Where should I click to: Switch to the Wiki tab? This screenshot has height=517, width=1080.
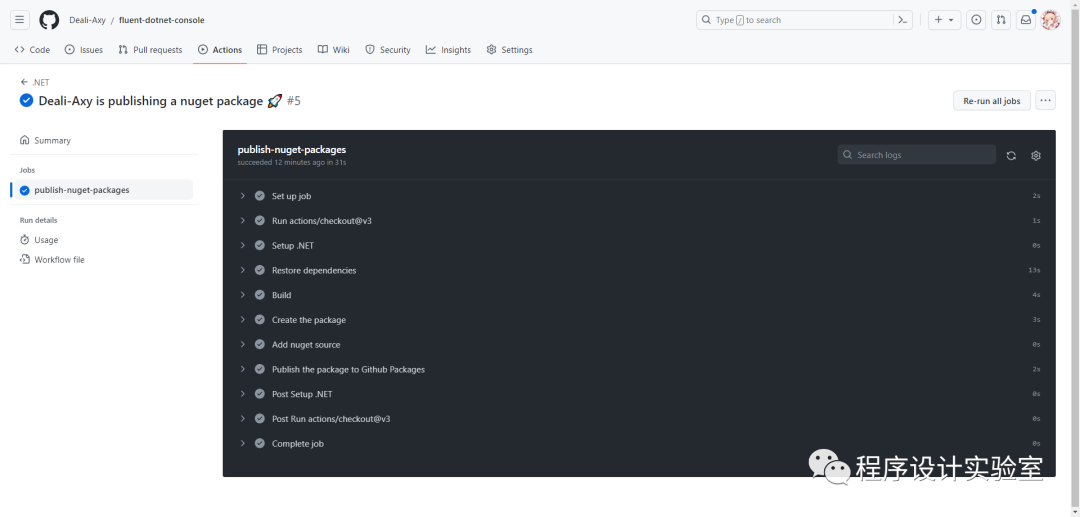[333, 50]
